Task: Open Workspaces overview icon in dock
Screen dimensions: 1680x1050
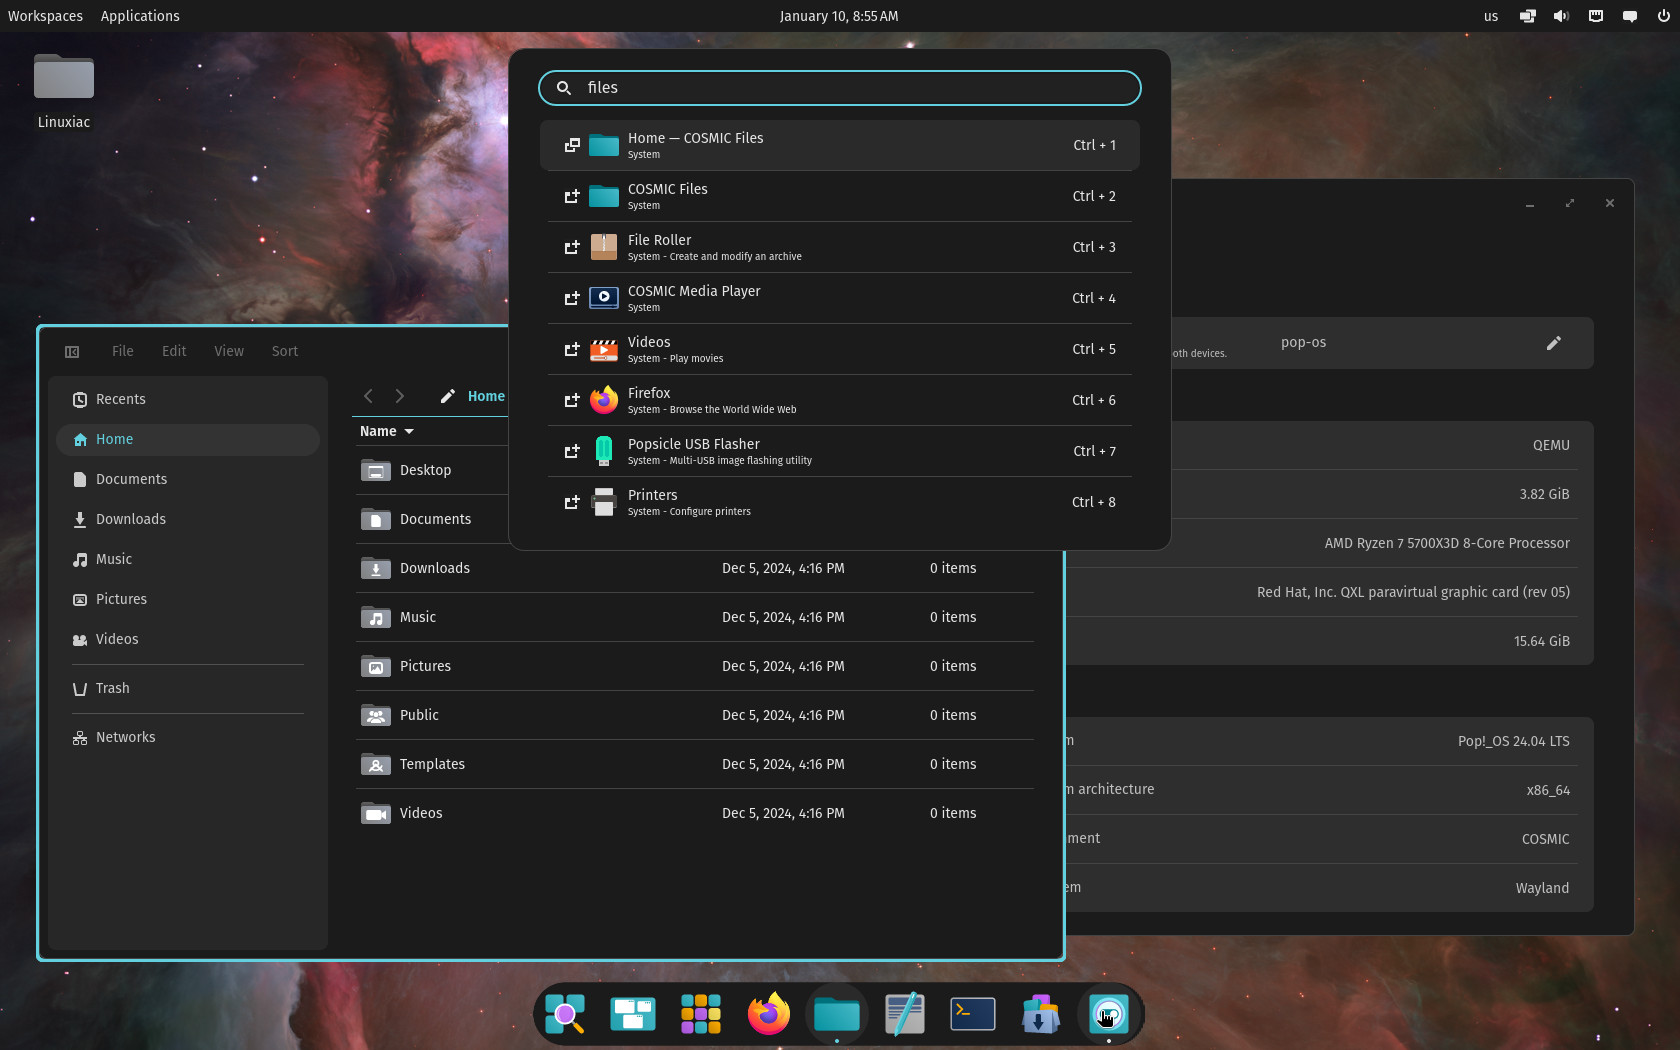Action: [x=633, y=1014]
